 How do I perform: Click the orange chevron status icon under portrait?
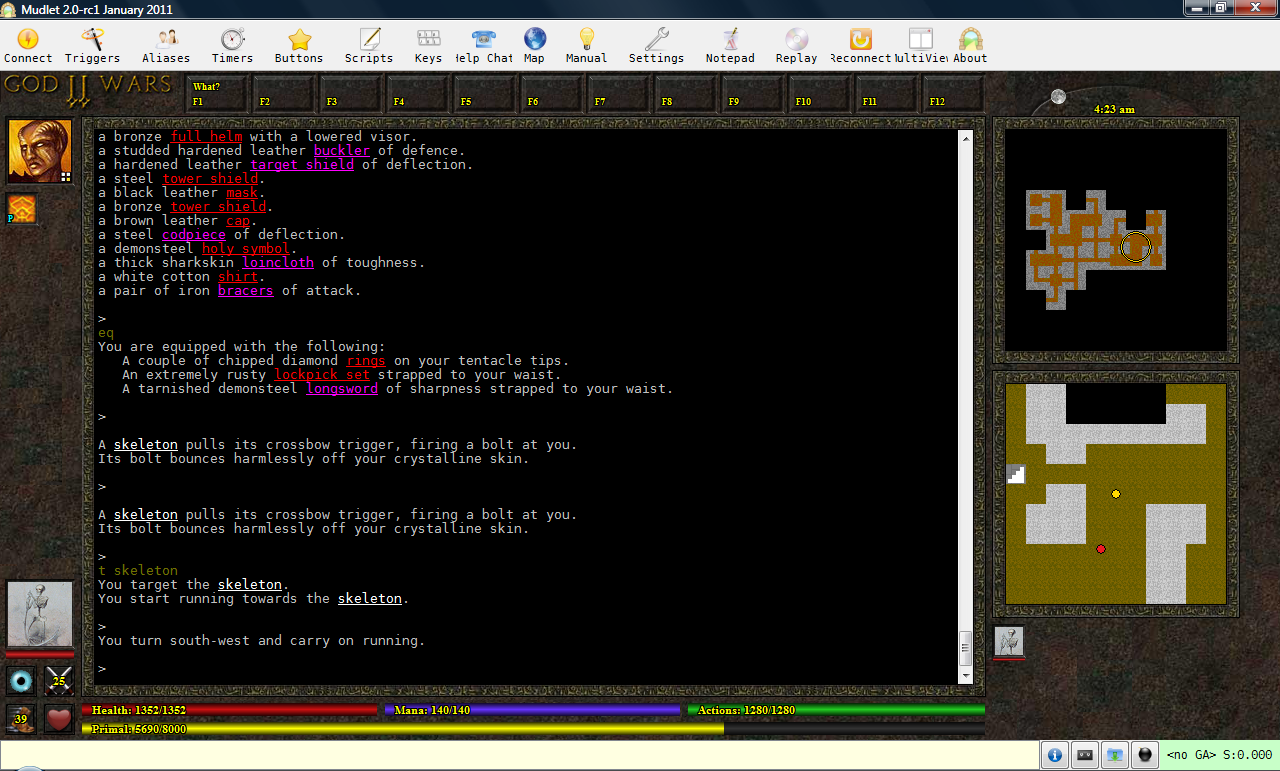click(x=22, y=208)
